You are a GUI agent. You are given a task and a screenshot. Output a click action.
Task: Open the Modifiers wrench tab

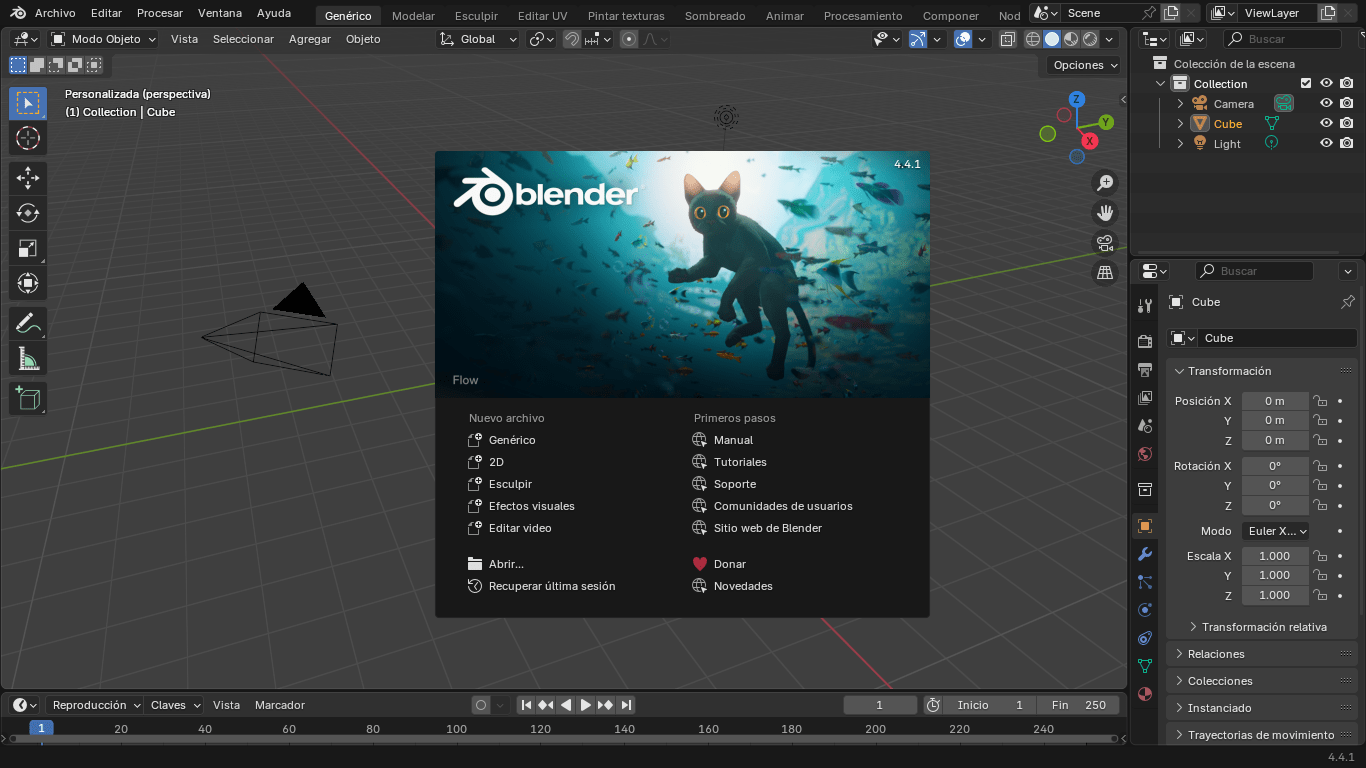[1145, 554]
